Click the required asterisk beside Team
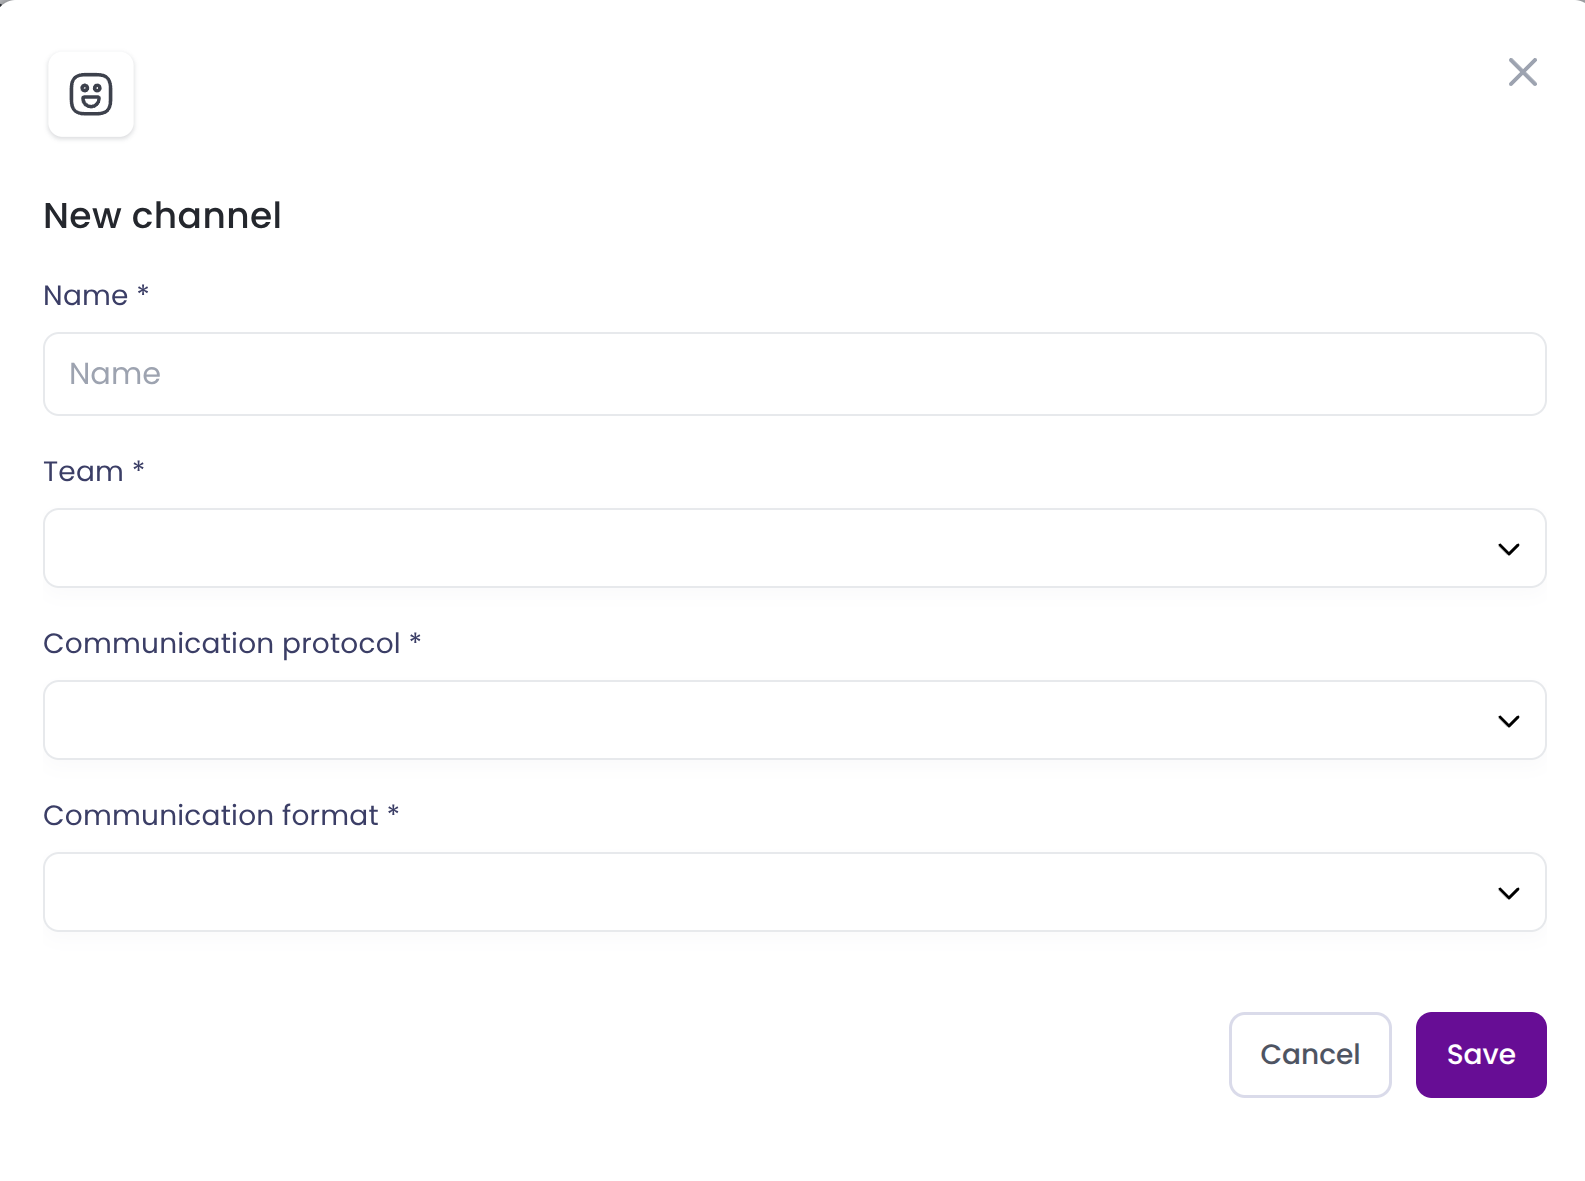The image size is (1585, 1181). pyautogui.click(x=139, y=467)
